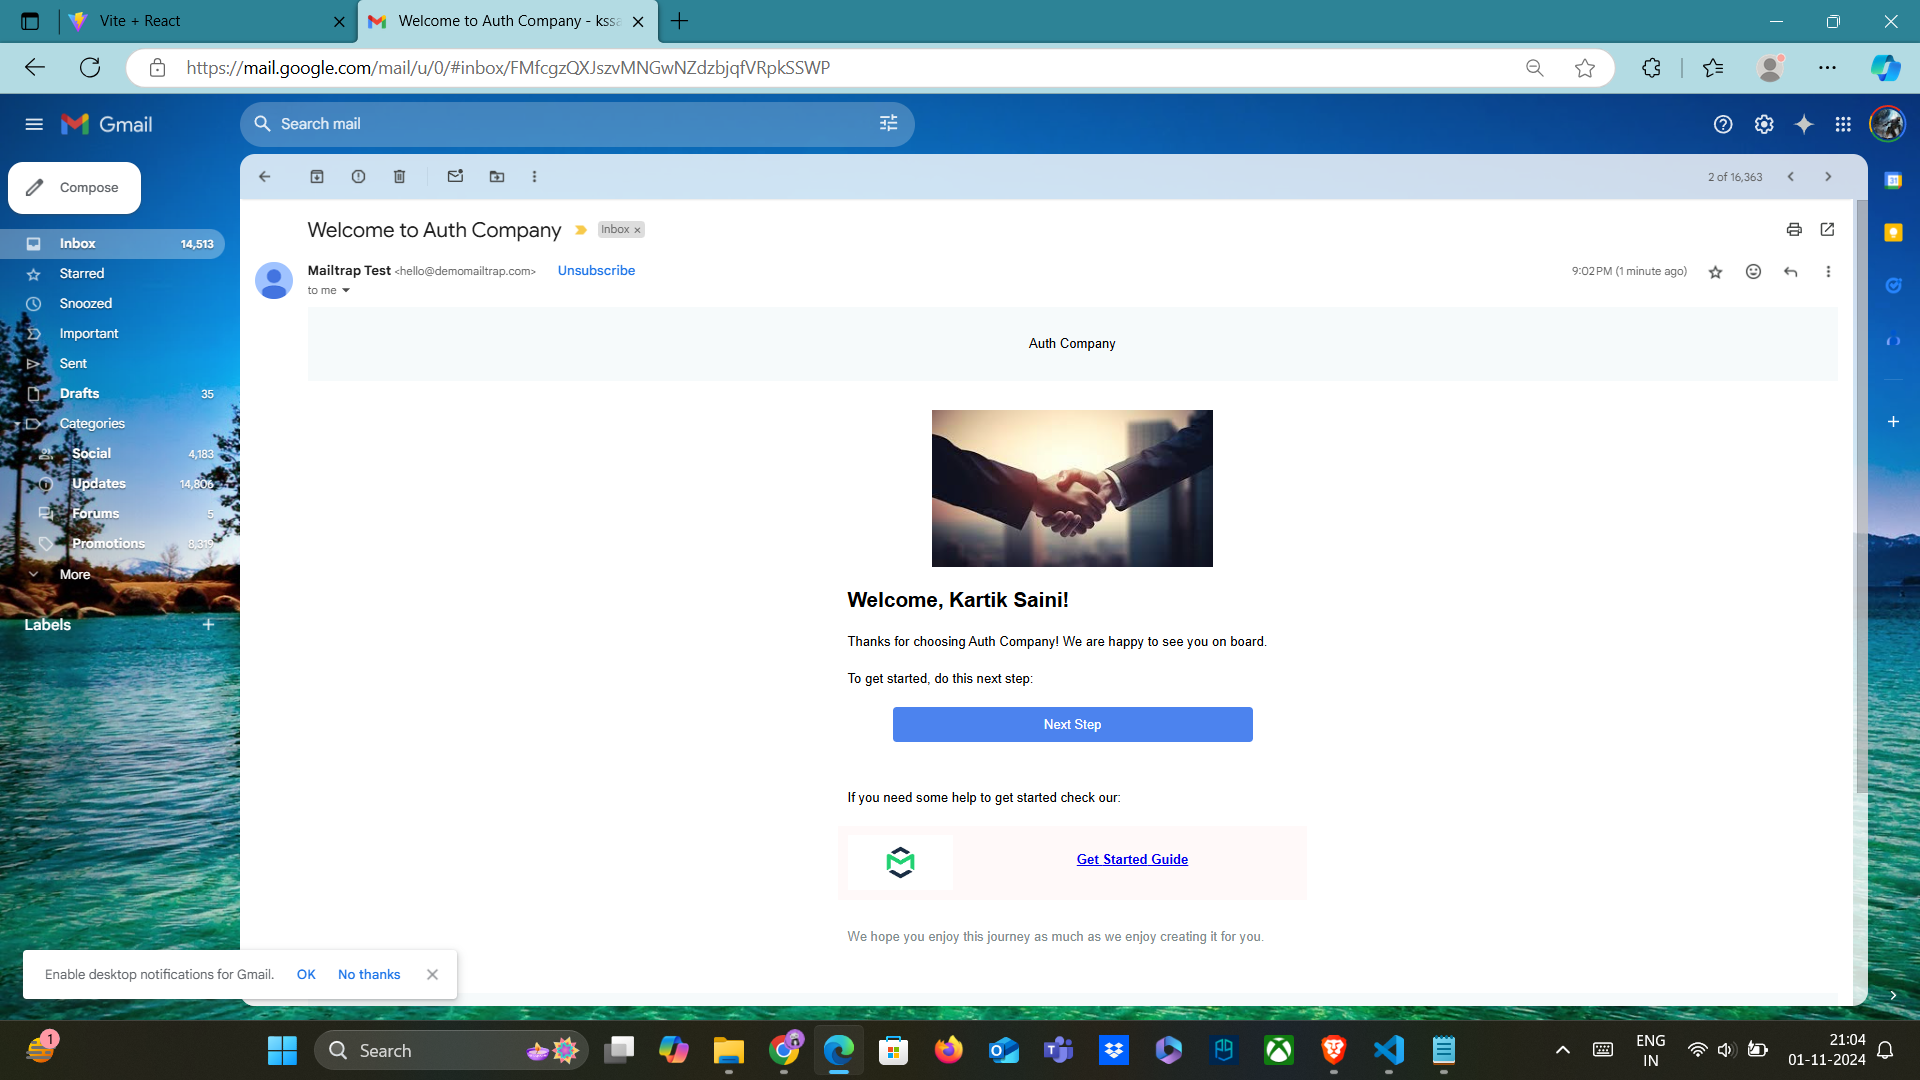Image resolution: width=1920 pixels, height=1080 pixels.
Task: Click OK to enable desktop notifications
Action: click(x=306, y=975)
